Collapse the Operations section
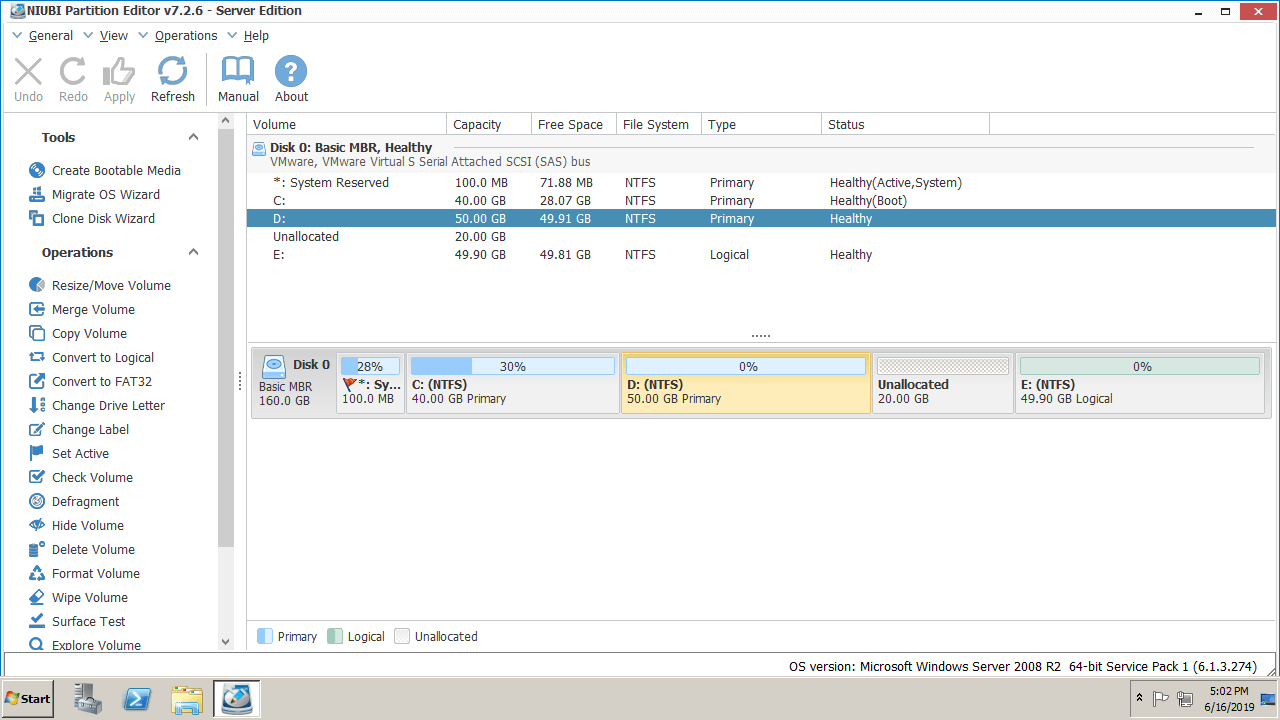Image resolution: width=1280 pixels, height=720 pixels. (194, 253)
